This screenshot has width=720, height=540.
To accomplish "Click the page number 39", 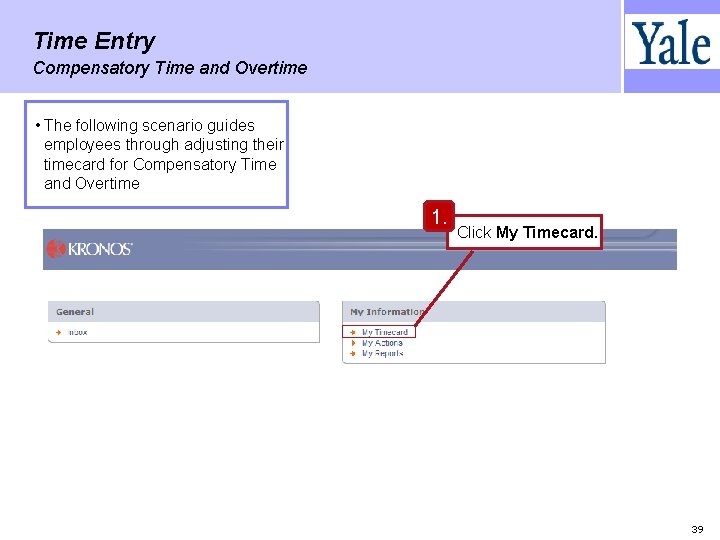I will pos(697,529).
